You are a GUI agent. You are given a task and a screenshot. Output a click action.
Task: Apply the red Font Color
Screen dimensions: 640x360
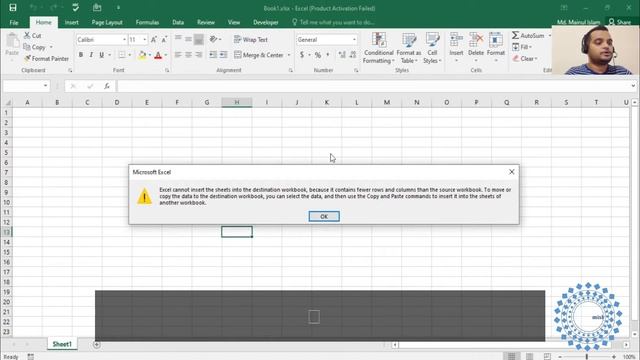158,55
